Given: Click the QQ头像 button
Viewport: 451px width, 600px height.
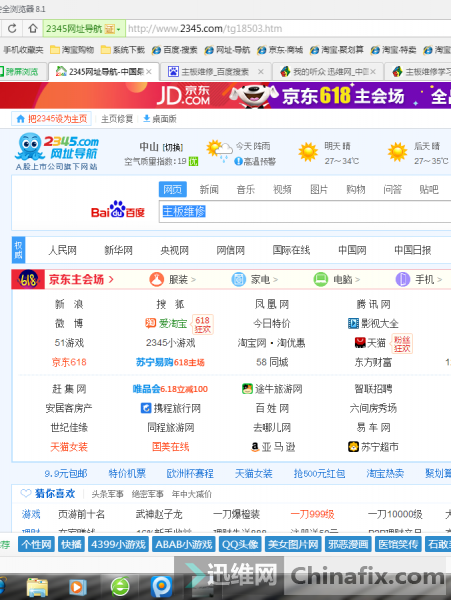Looking at the screenshot, I should (240, 544).
